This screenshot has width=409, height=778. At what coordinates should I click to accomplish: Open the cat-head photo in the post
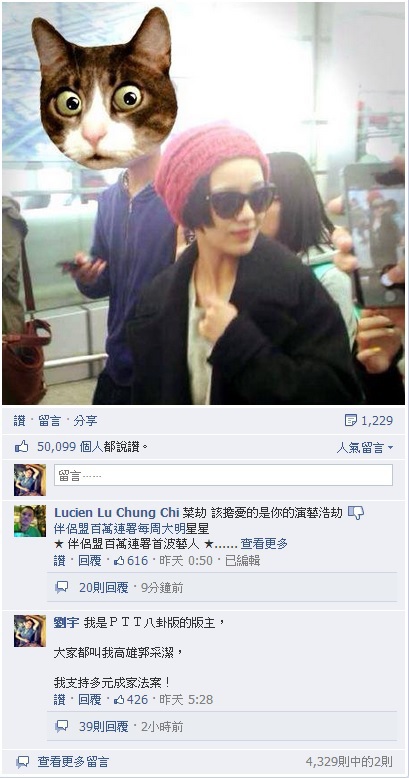[204, 203]
